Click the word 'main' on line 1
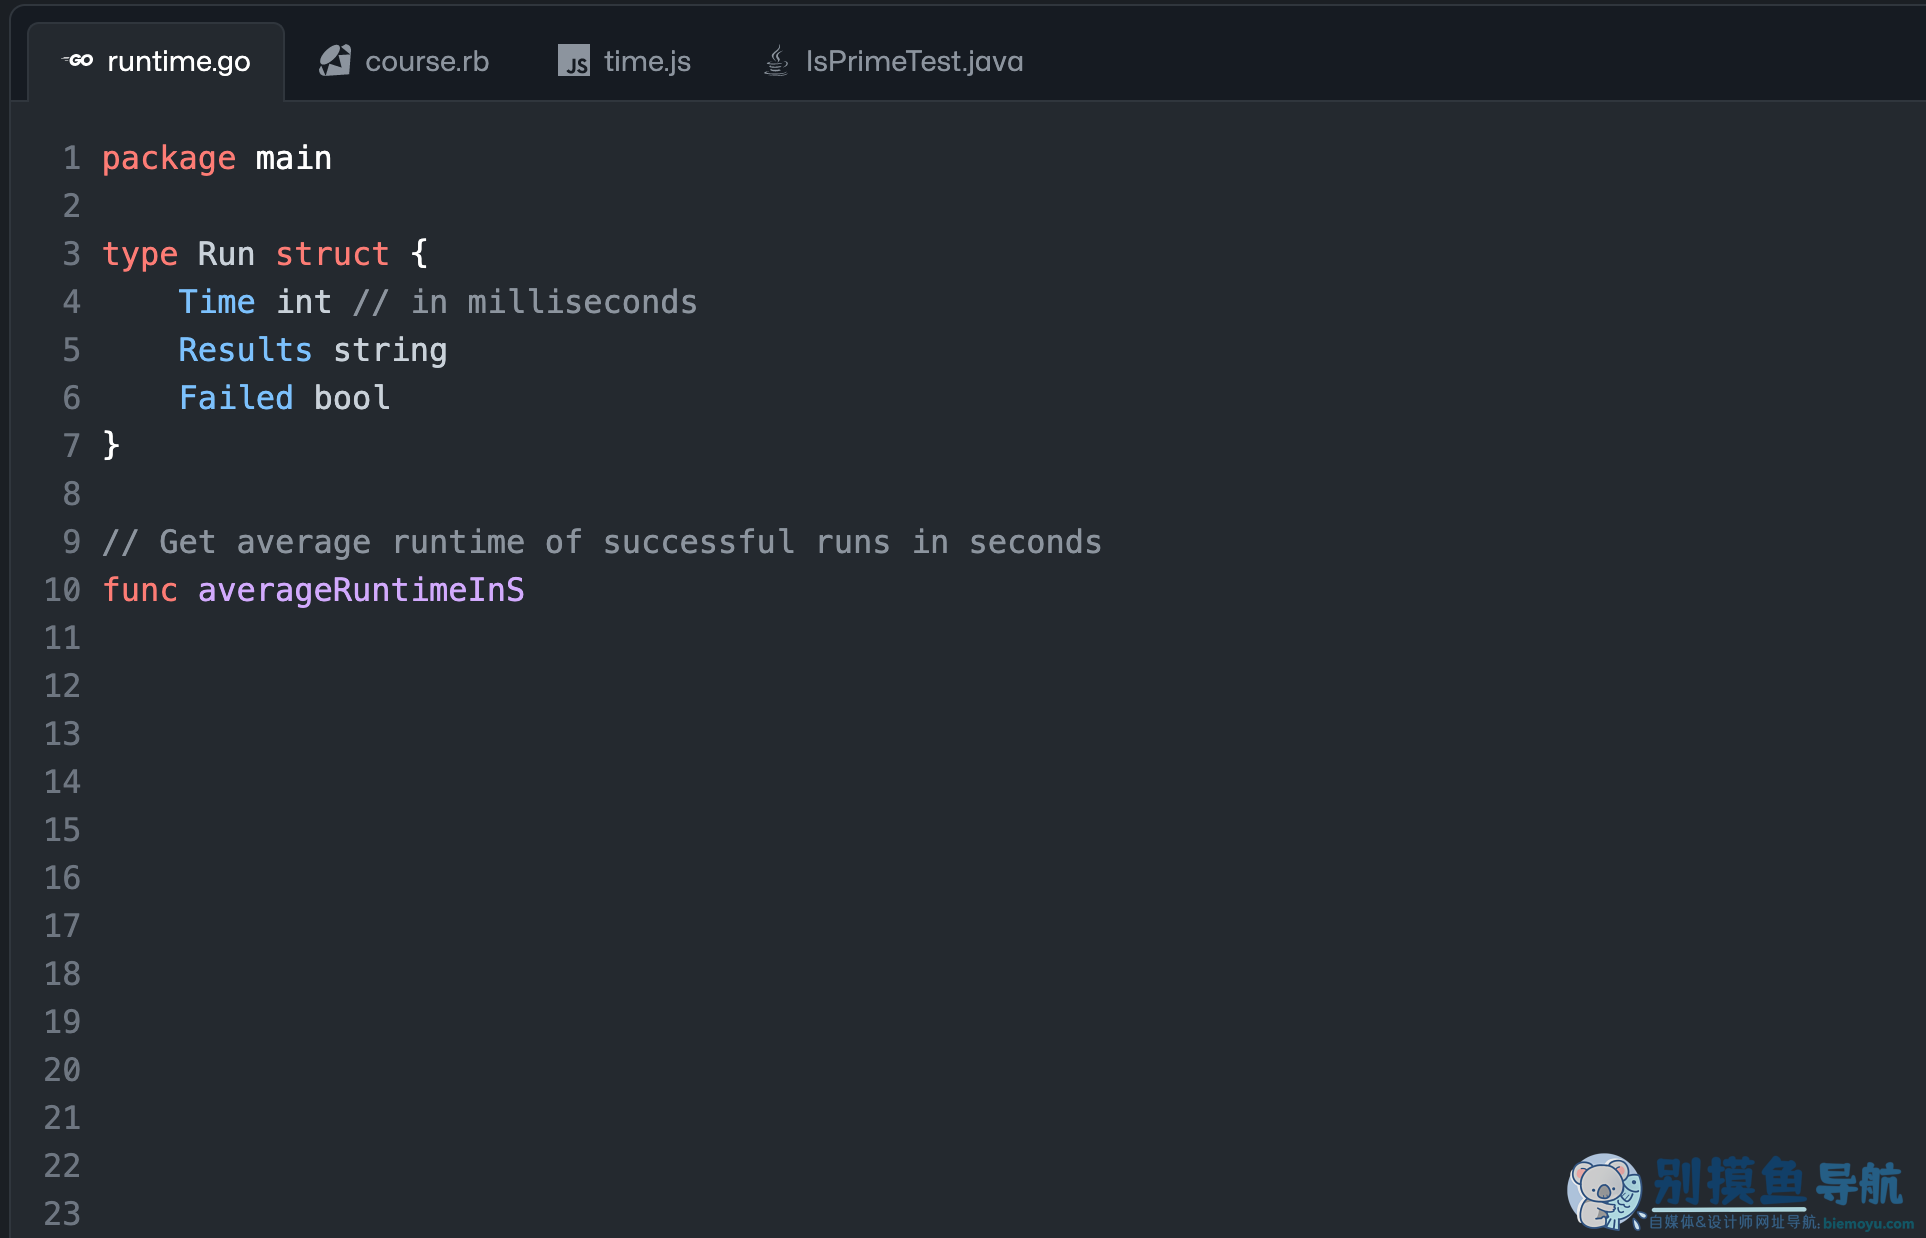Viewport: 1926px width, 1238px height. tap(293, 158)
